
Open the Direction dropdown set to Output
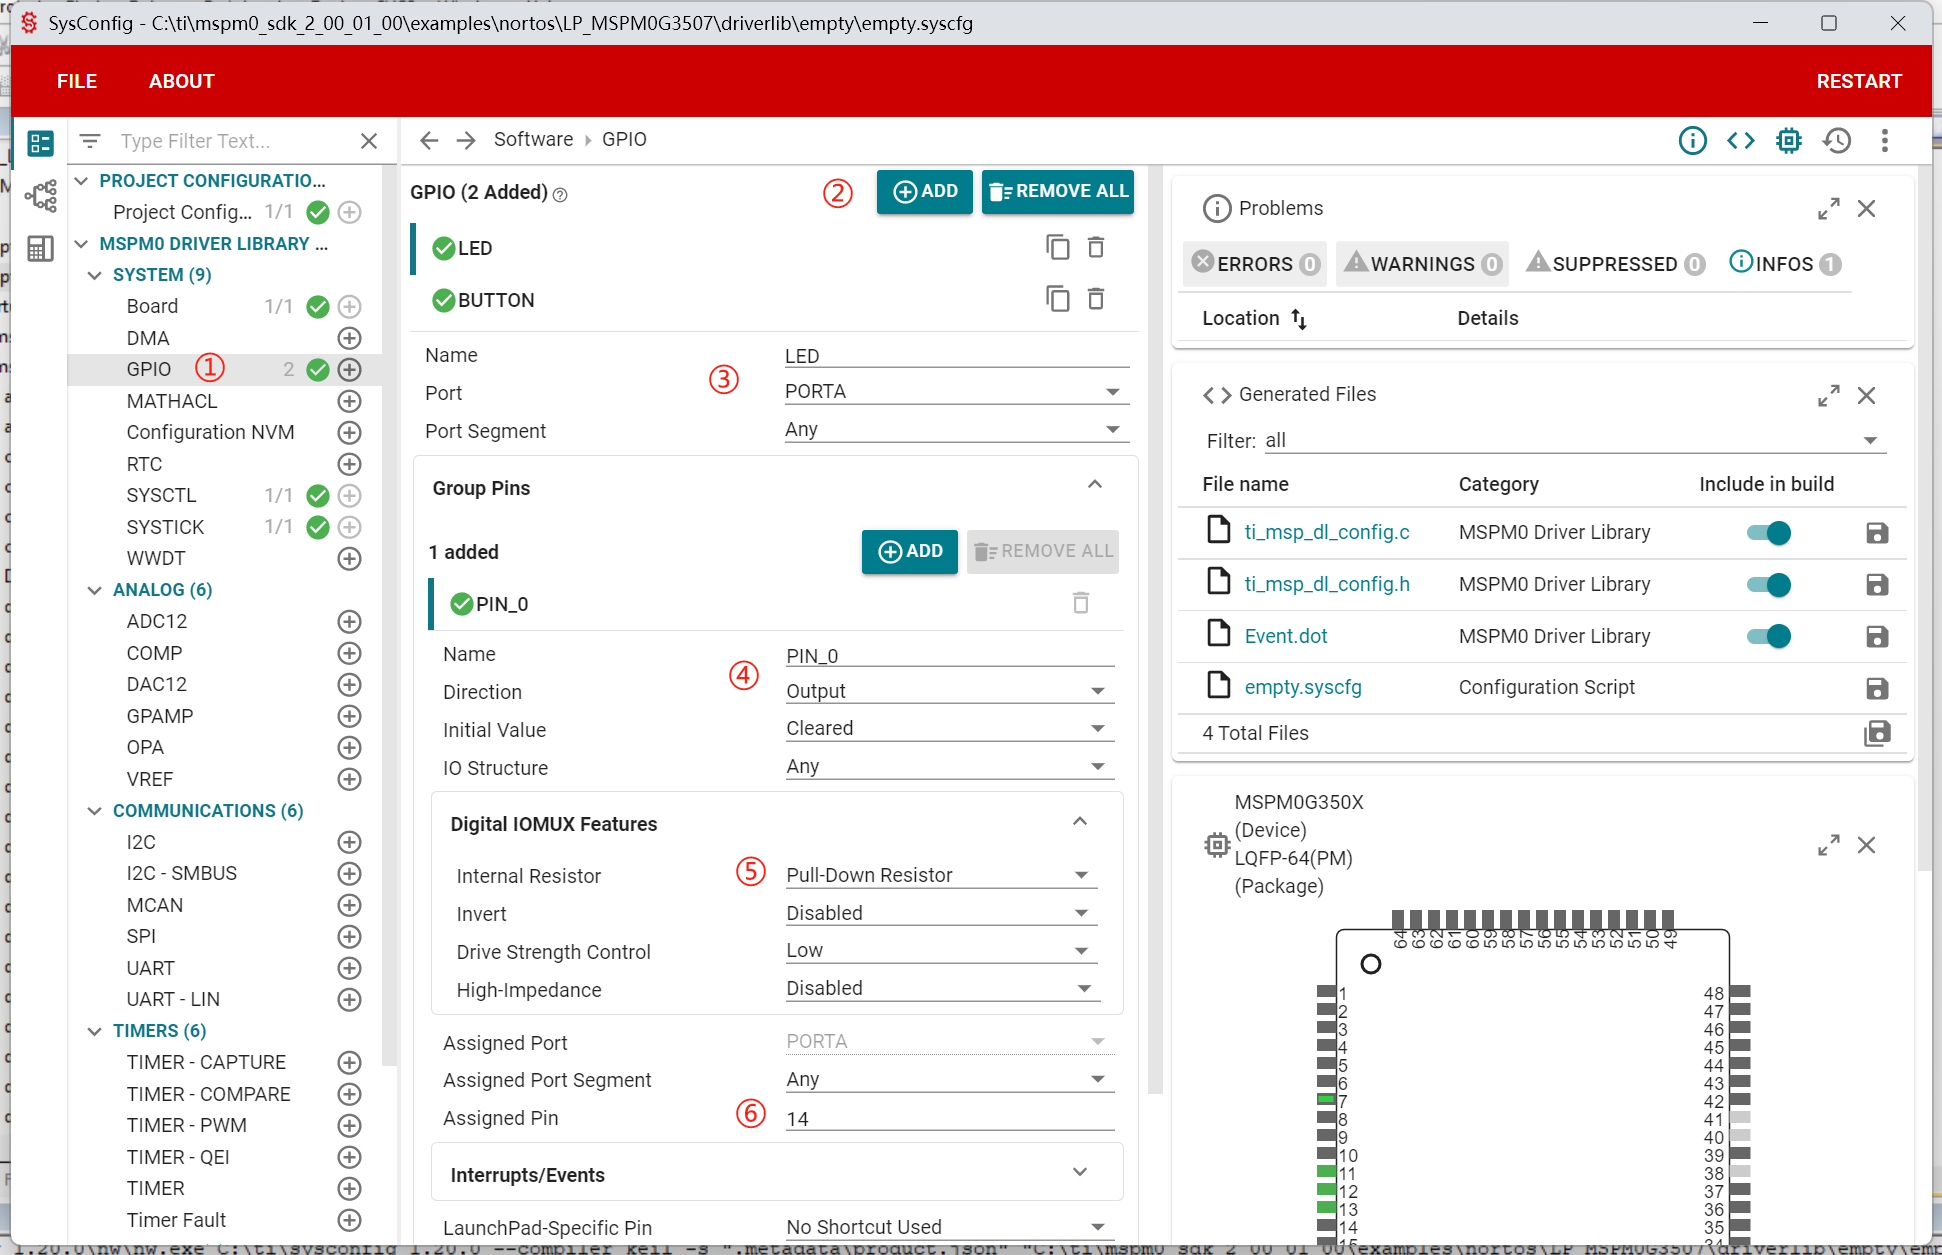point(948,691)
